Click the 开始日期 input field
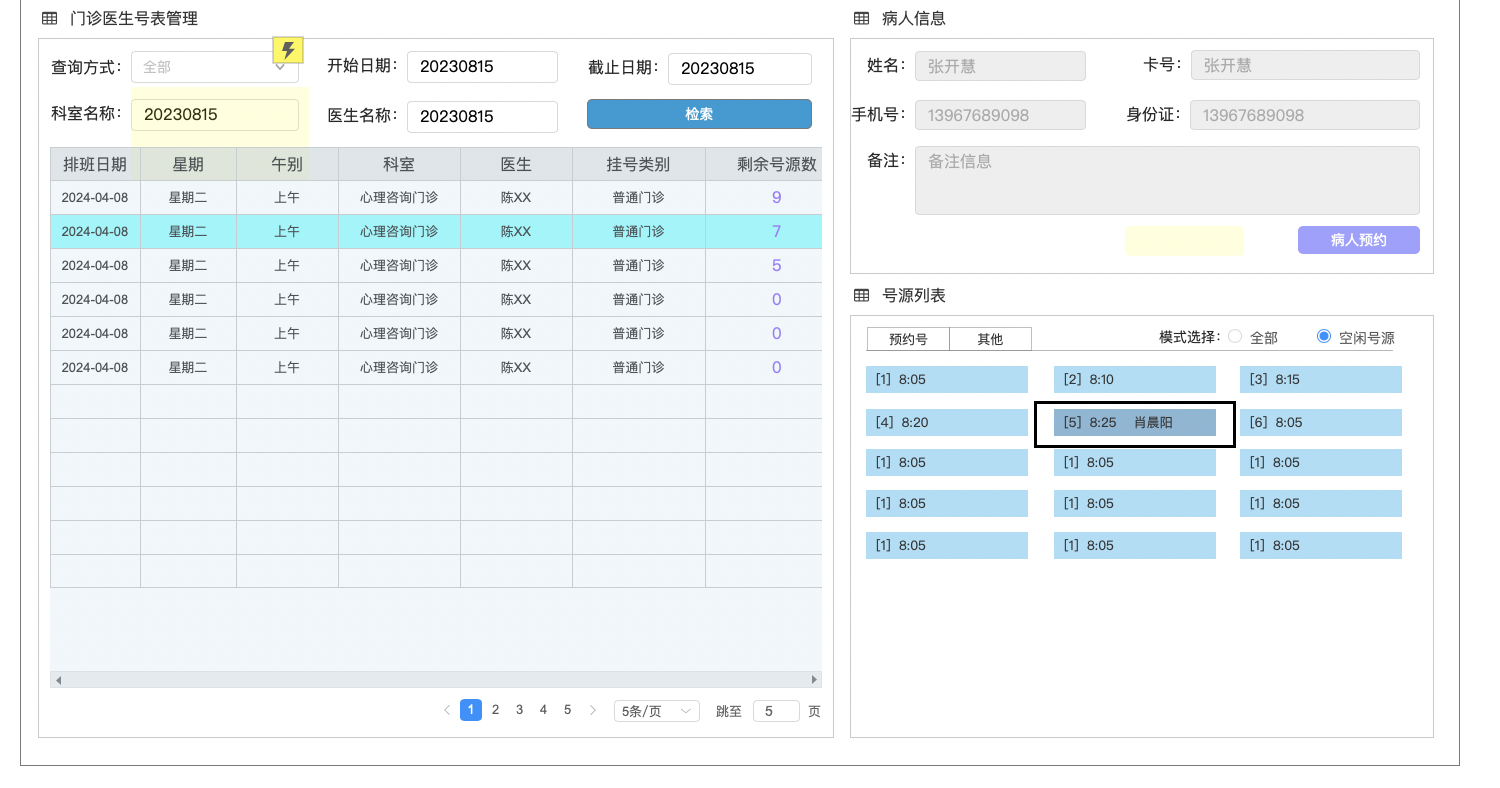The width and height of the screenshot is (1500, 788). click(482, 67)
